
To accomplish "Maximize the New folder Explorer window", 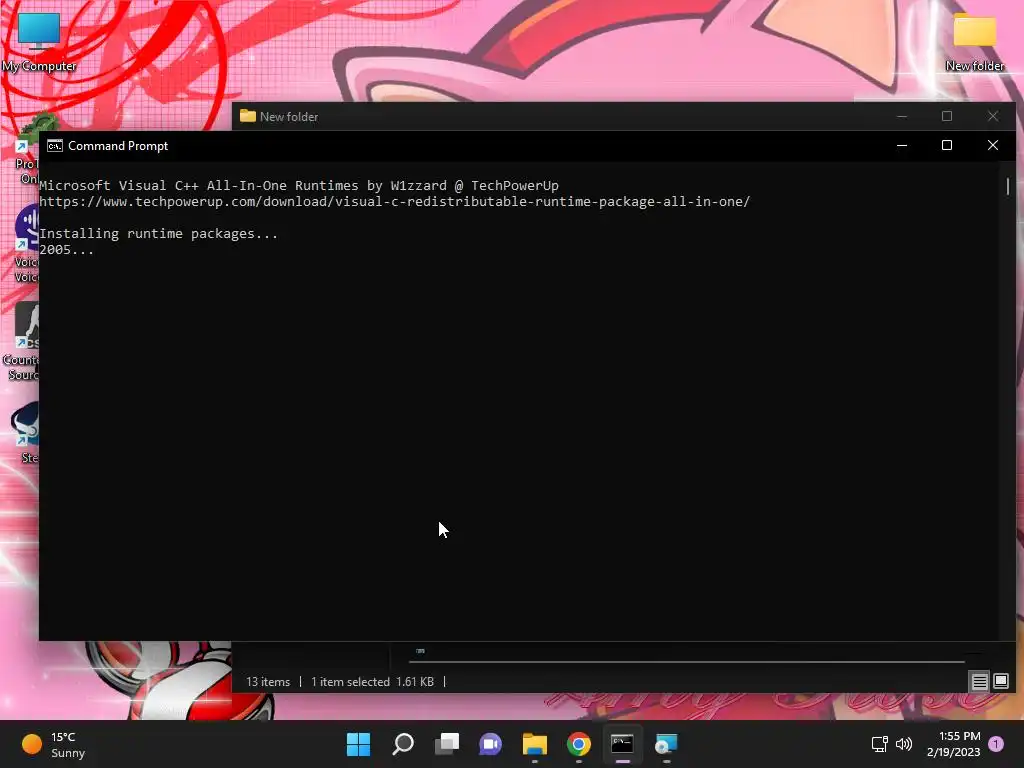I will tap(947, 116).
